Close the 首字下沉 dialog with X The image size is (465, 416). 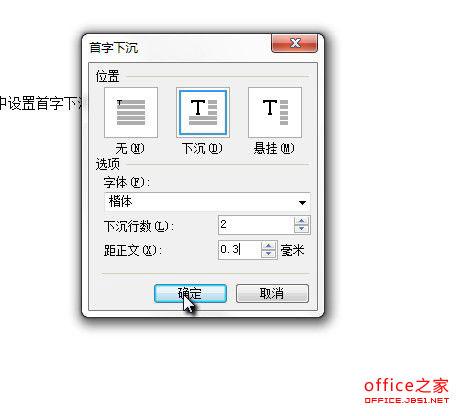[x=294, y=43]
